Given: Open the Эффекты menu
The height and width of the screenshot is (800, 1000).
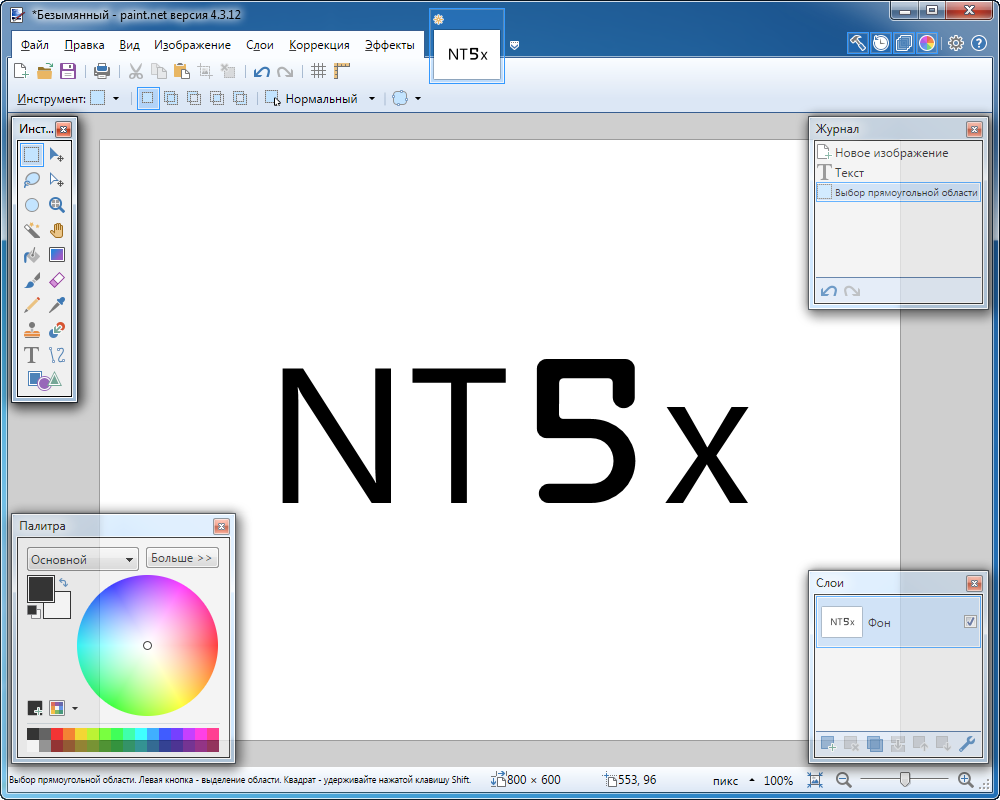Looking at the screenshot, I should coord(389,45).
